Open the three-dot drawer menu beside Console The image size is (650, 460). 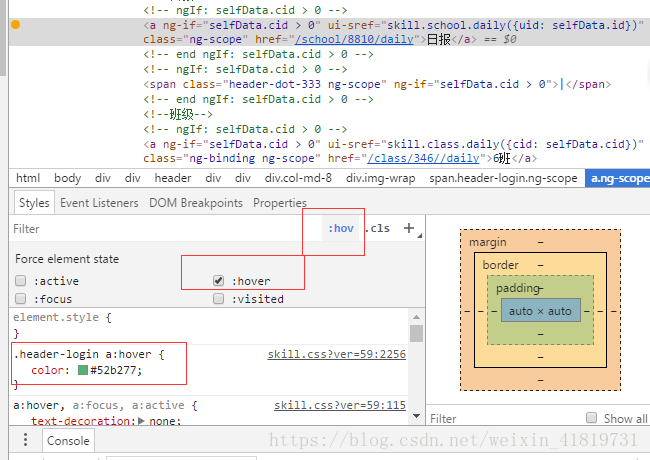pyautogui.click(x=25, y=440)
